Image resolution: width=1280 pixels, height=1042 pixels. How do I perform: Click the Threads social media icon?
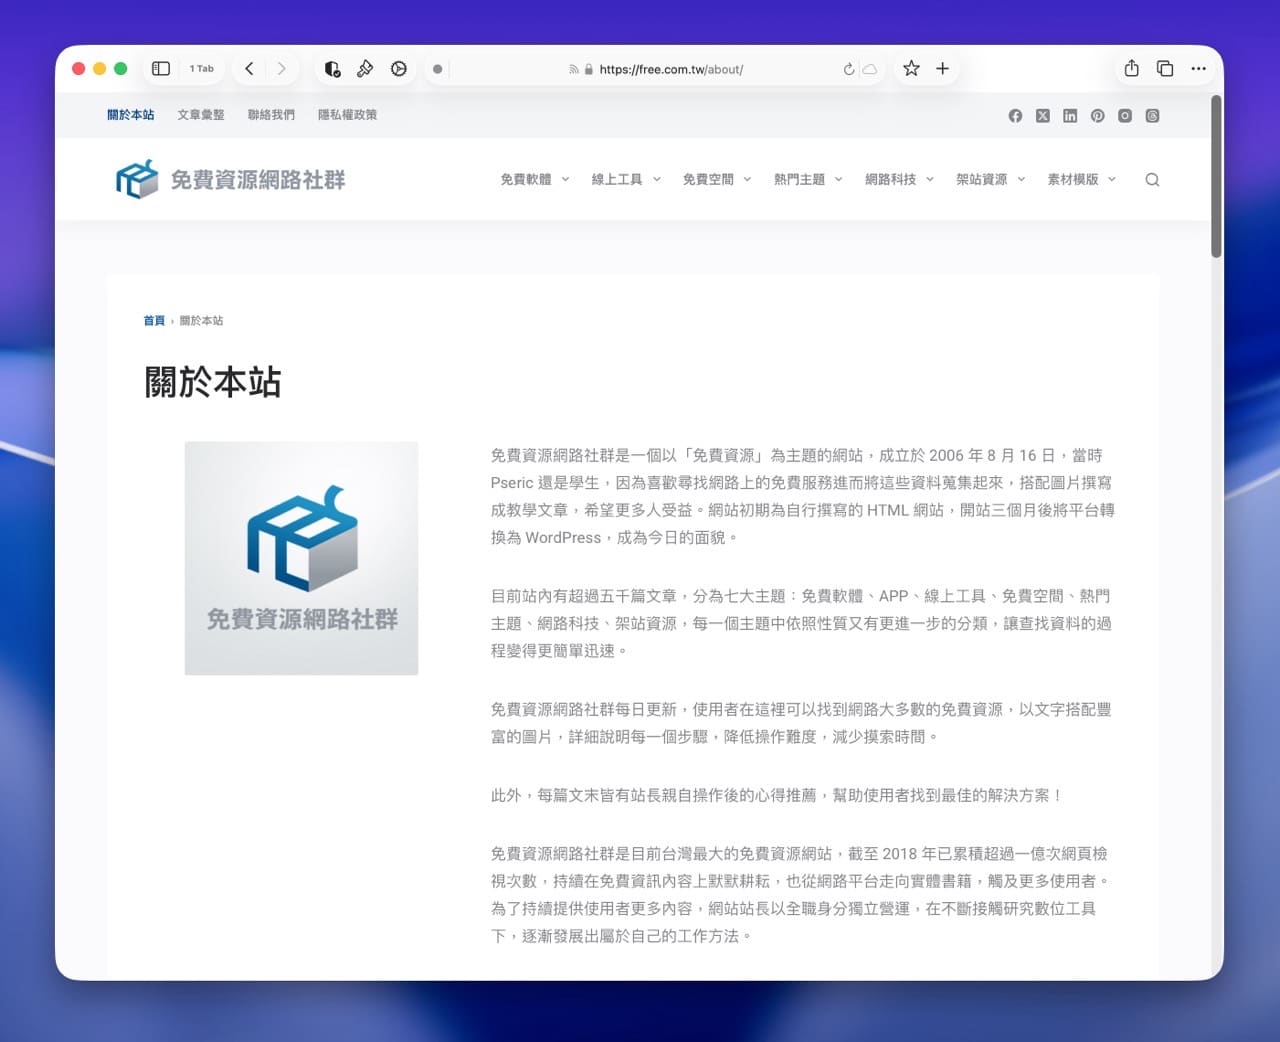[1152, 115]
